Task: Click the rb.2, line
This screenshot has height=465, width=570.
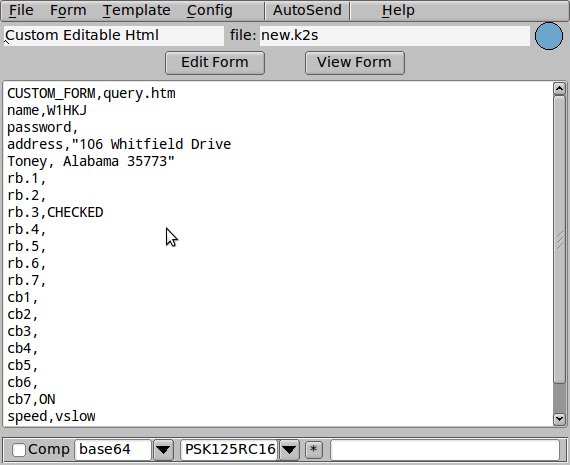Action: (x=27, y=196)
